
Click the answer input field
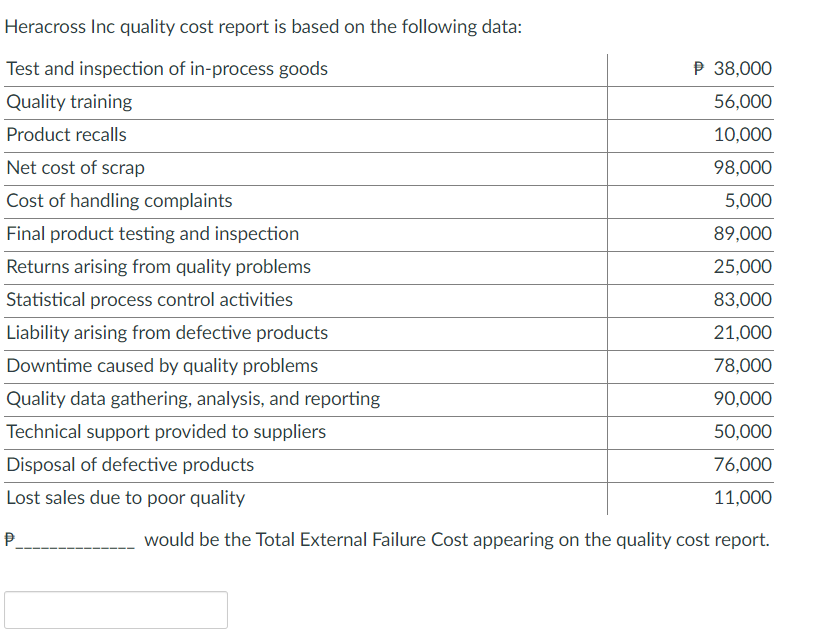coord(116,610)
